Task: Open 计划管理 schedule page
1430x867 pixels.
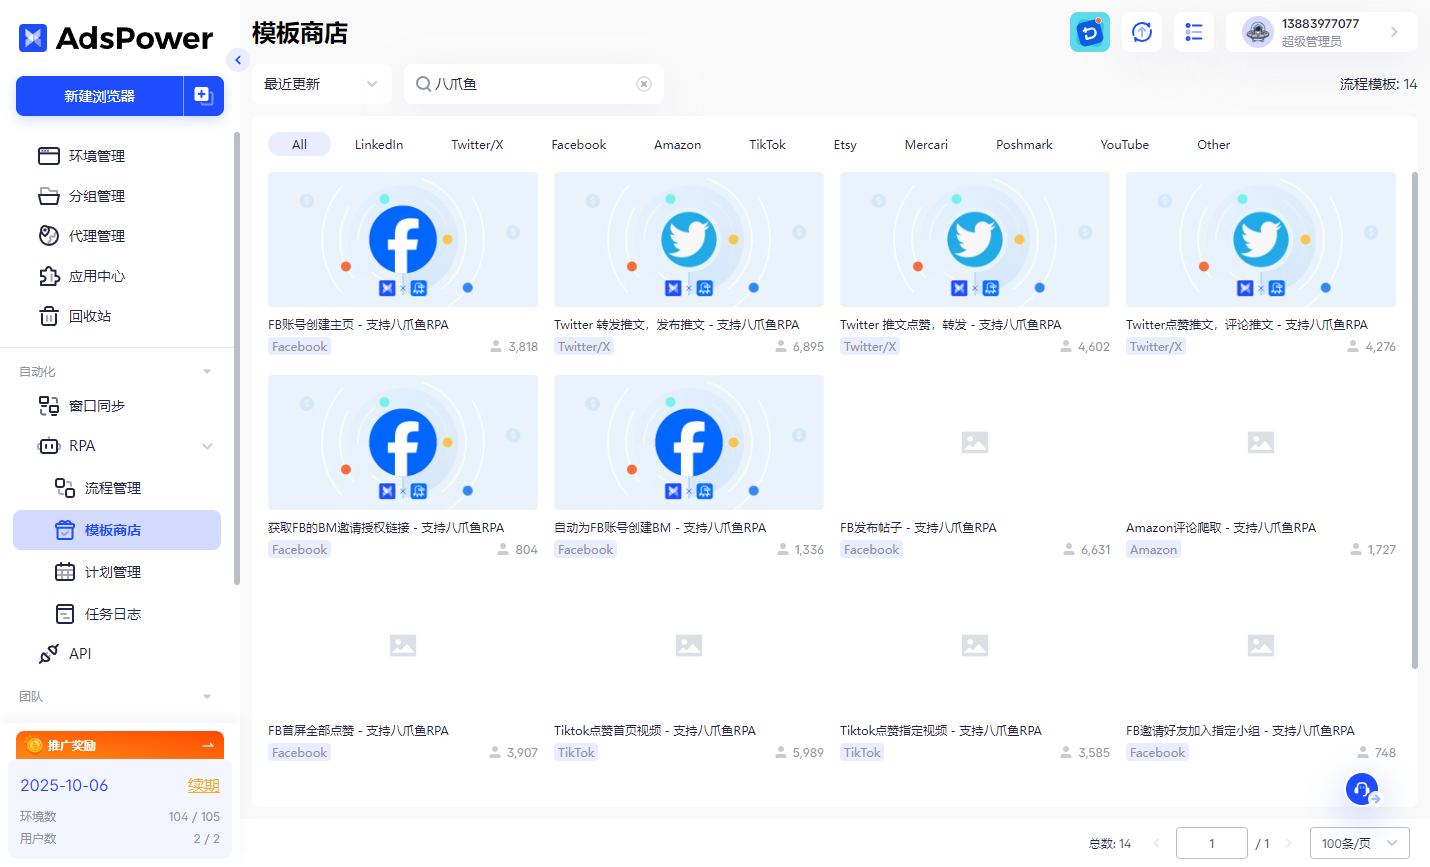Action: pos(113,572)
